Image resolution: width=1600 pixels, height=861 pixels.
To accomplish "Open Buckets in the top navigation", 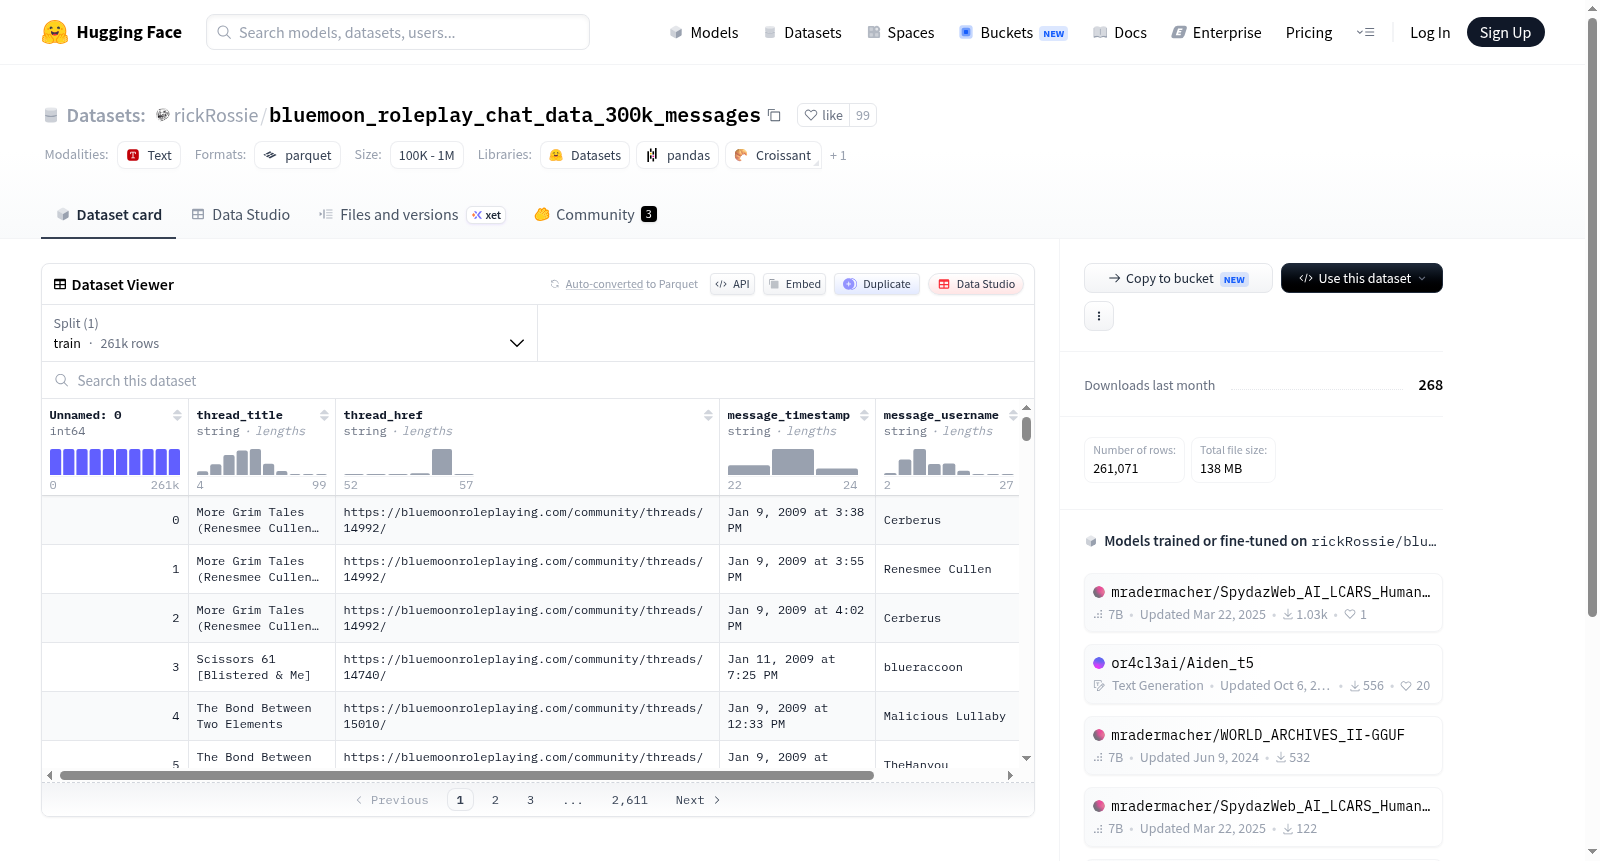I will (1013, 32).
